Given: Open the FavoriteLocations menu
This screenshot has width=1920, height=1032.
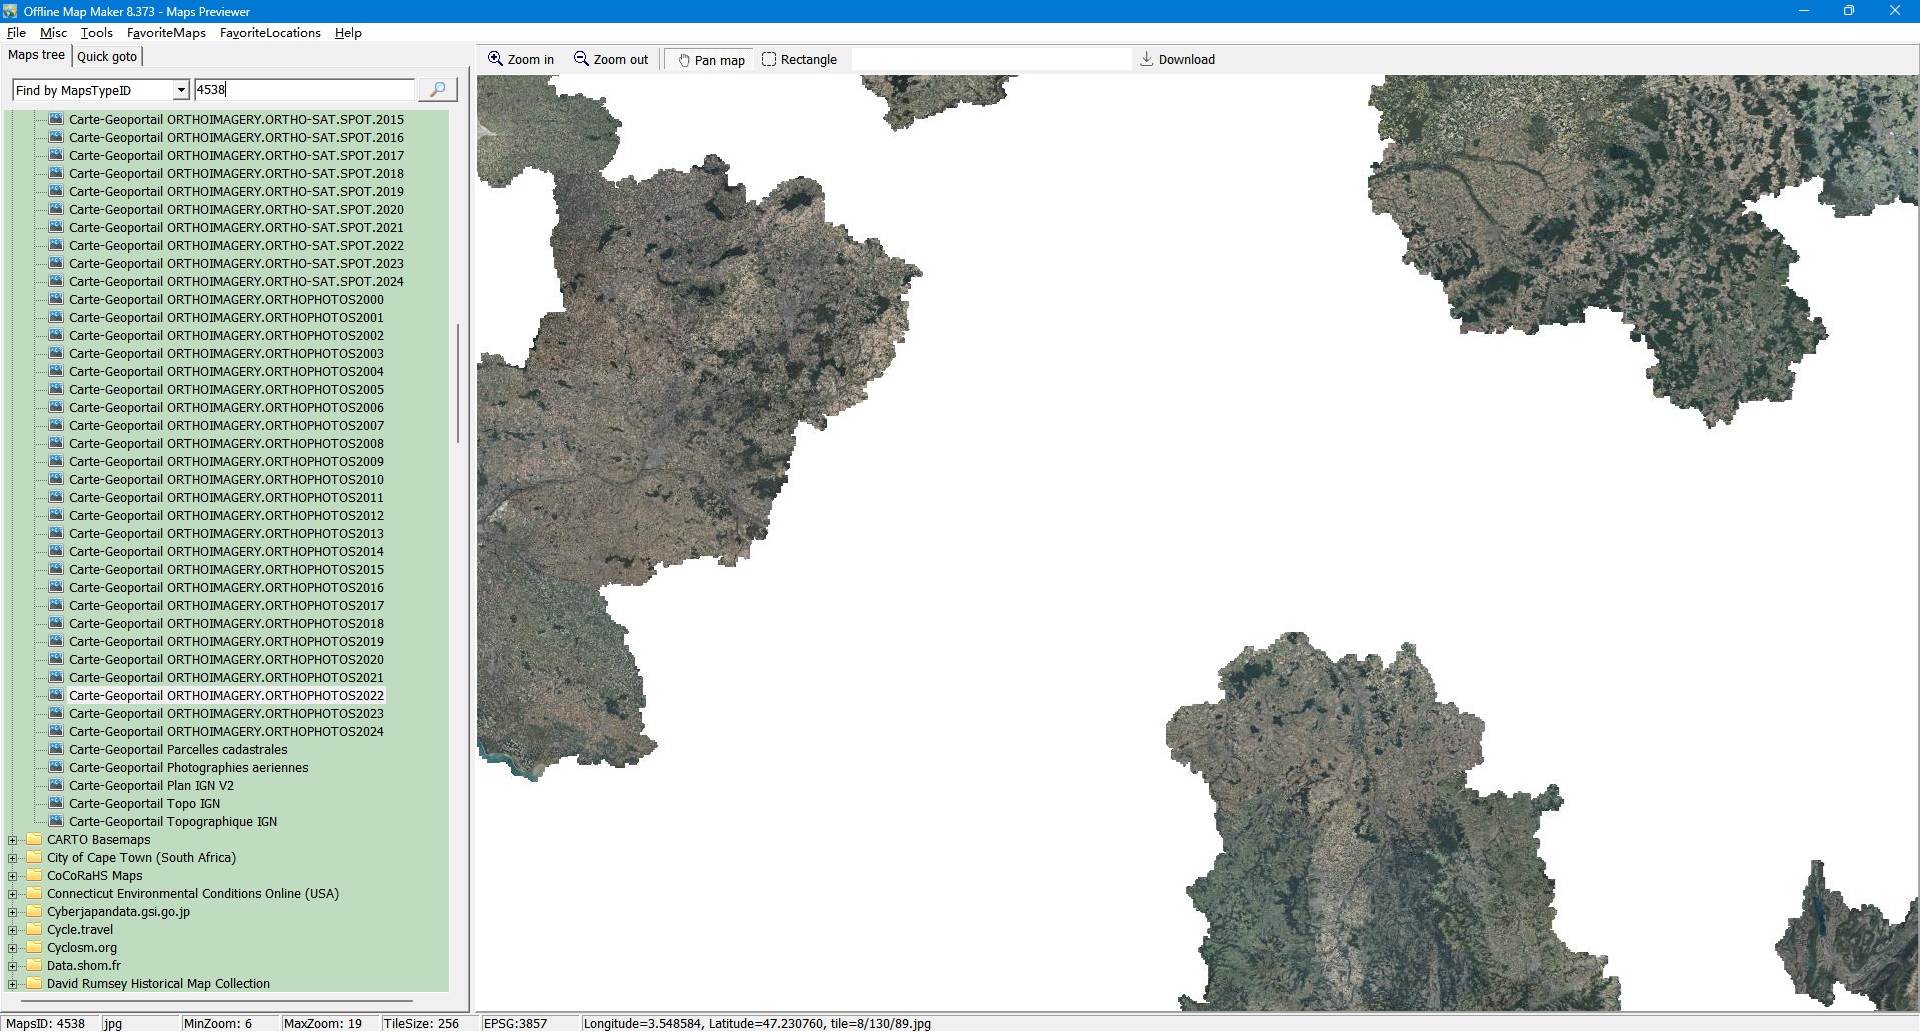Looking at the screenshot, I should coord(270,33).
